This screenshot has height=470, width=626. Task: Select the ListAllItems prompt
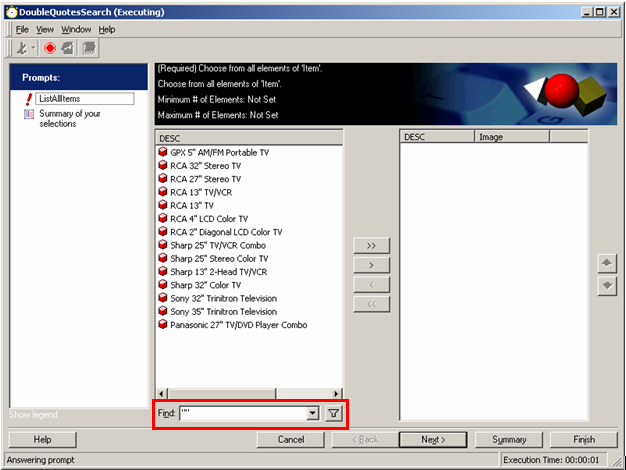point(85,99)
